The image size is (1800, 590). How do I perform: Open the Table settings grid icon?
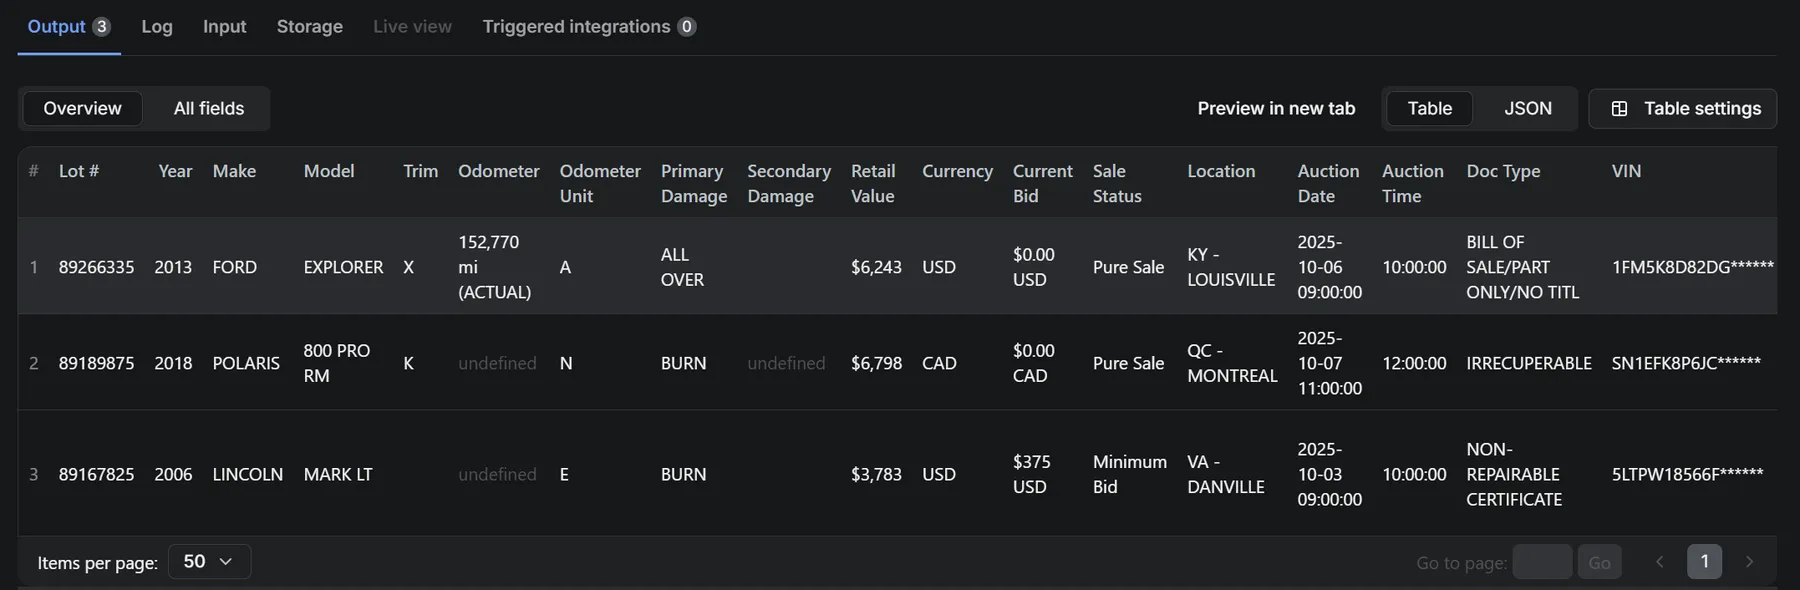click(1619, 109)
